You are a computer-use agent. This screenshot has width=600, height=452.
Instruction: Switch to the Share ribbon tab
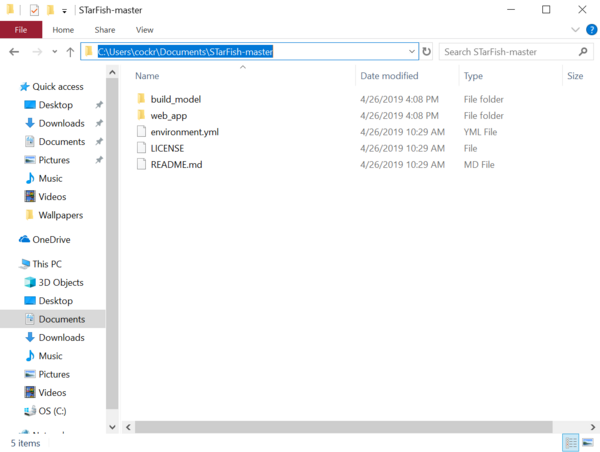105,30
